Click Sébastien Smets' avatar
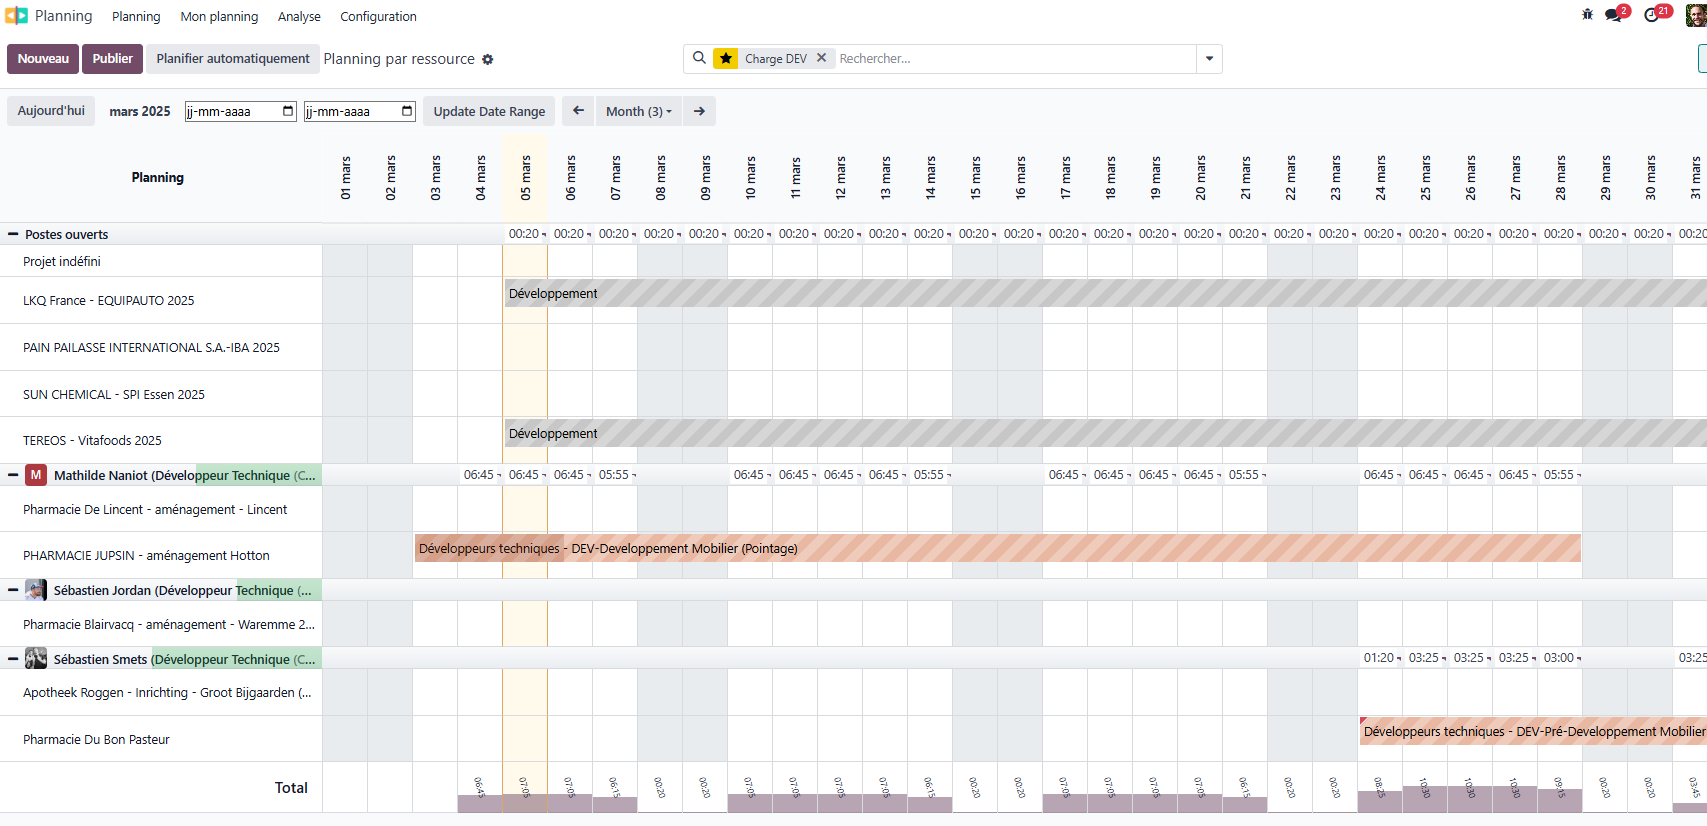 pos(36,659)
